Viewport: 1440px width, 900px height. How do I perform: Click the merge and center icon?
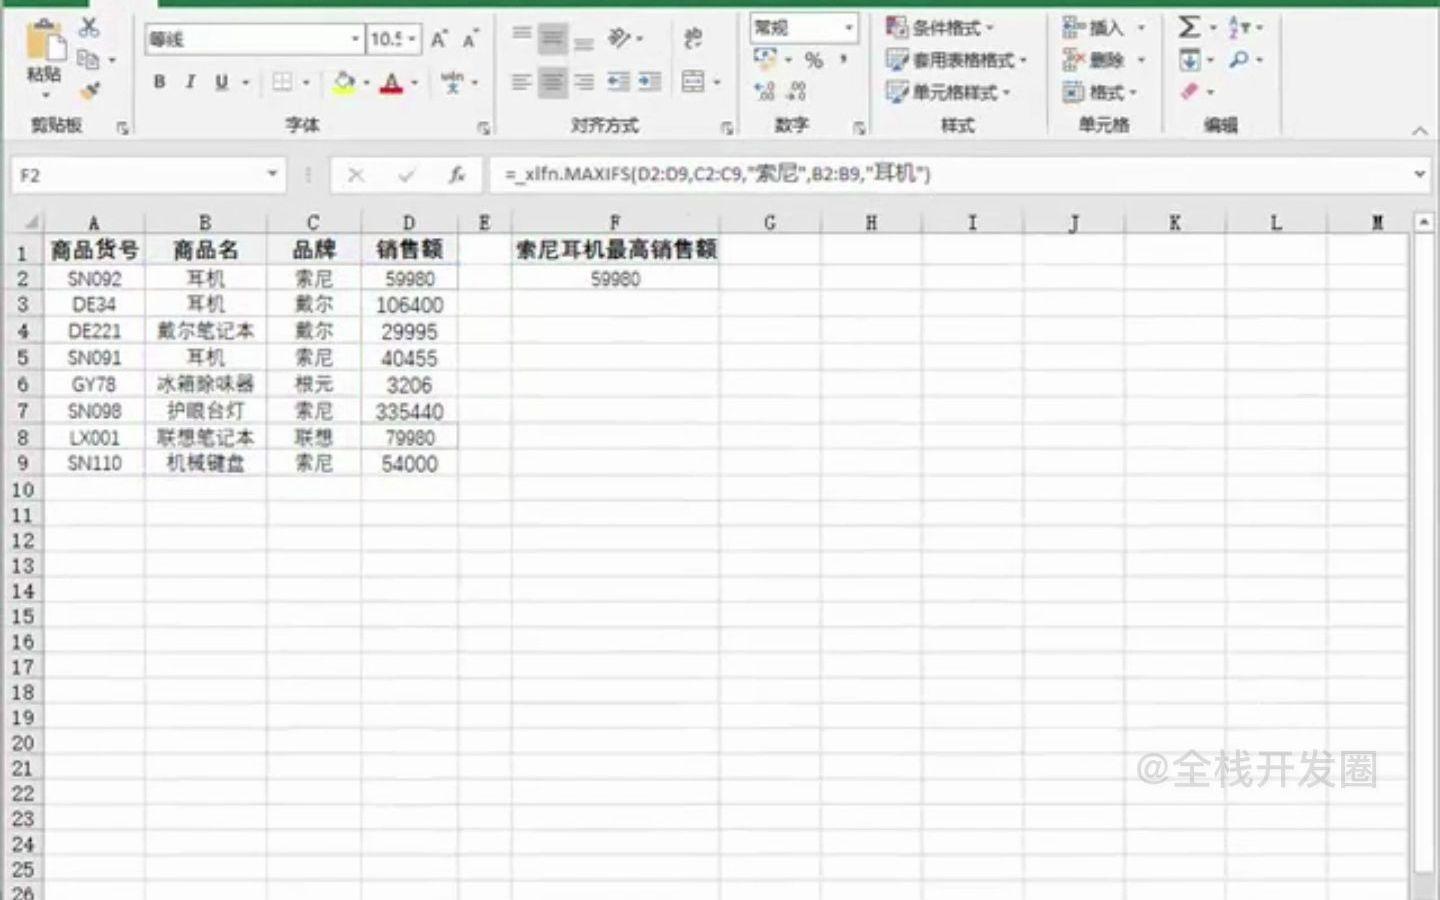(x=693, y=81)
